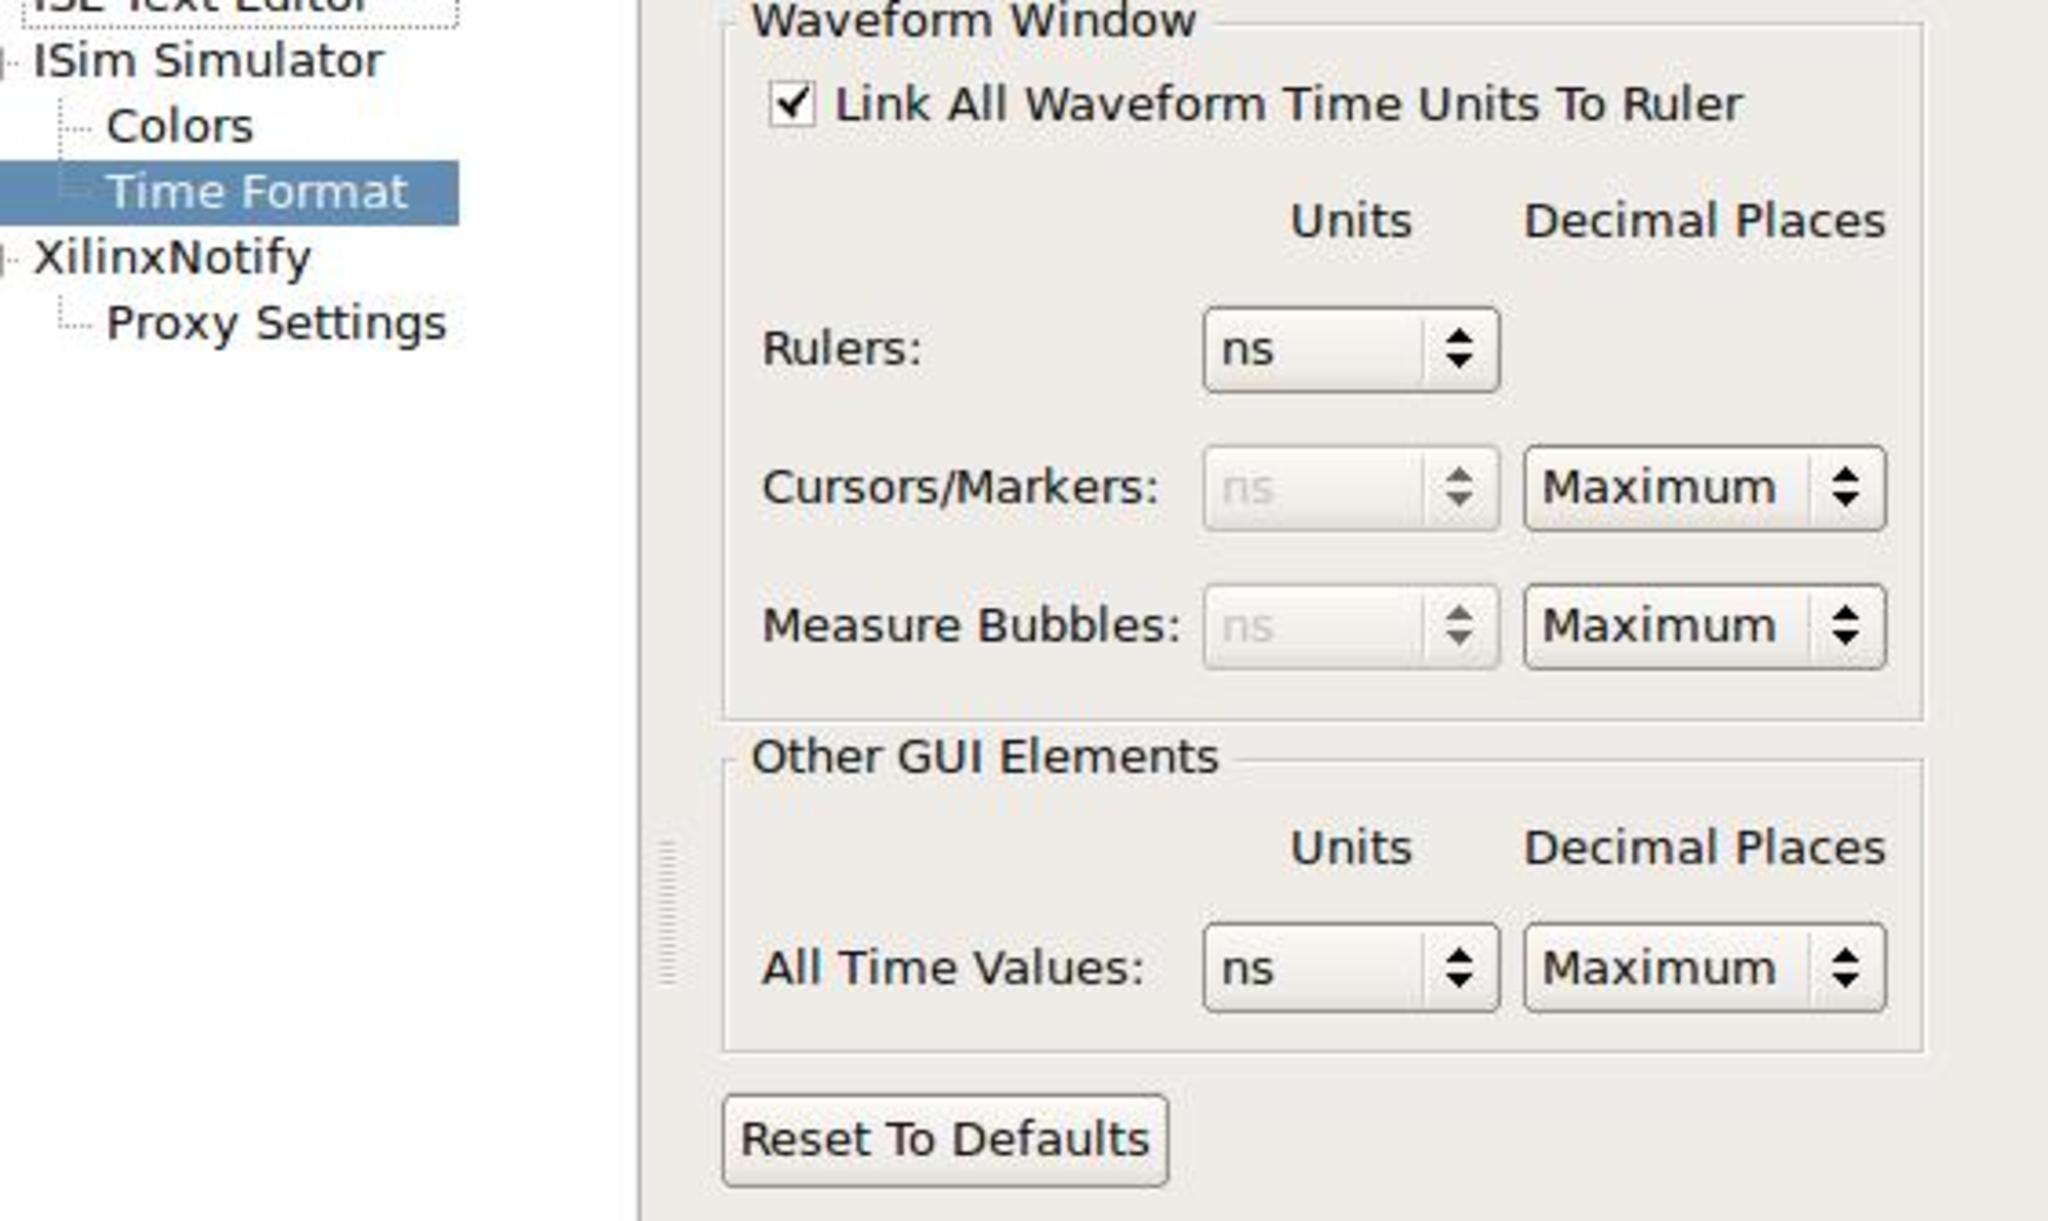This screenshot has height=1221, width=2048.
Task: Select the XilinxNotify category
Action: click(172, 258)
